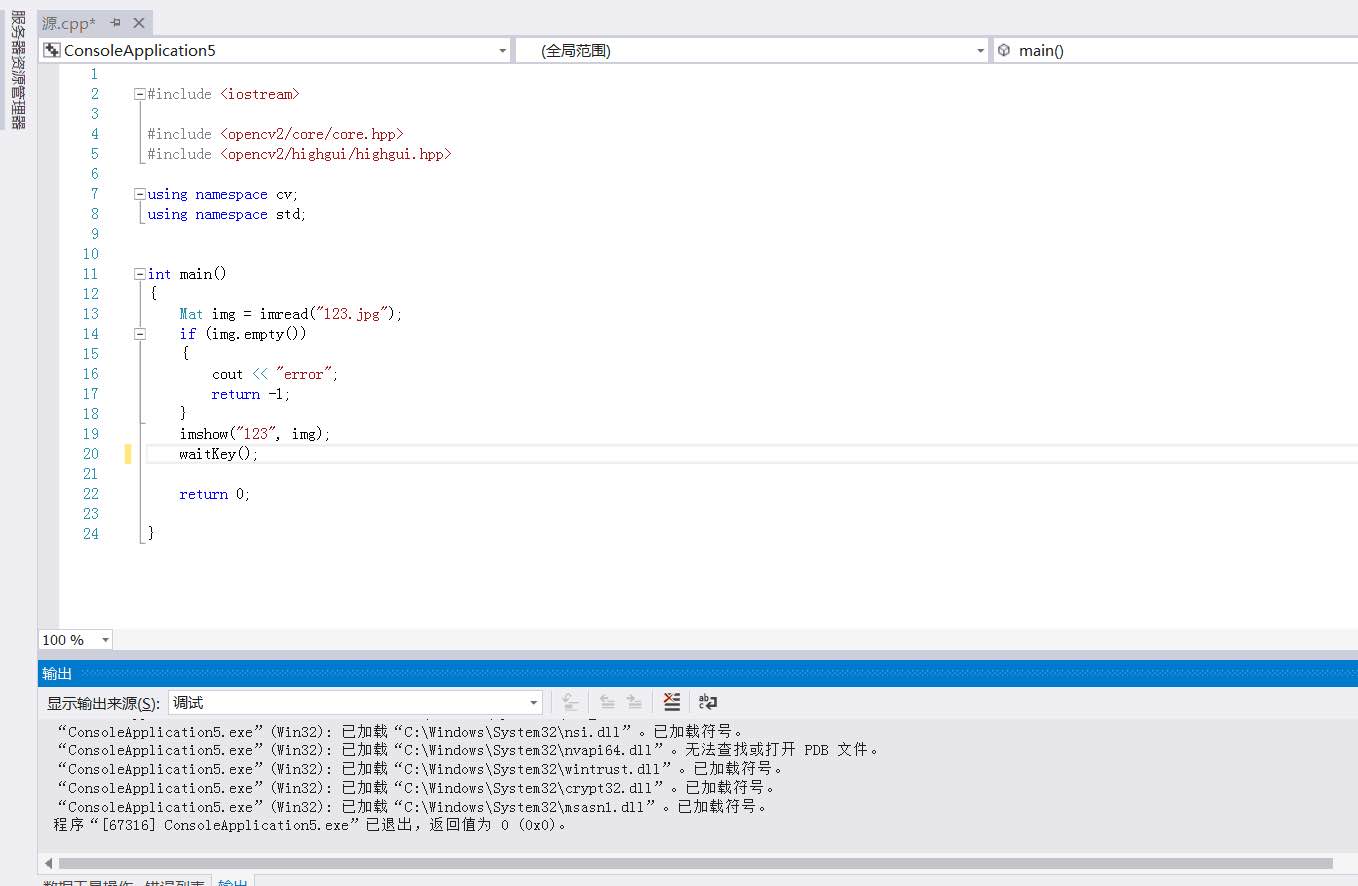Click the Clear All output icon

coord(672,702)
